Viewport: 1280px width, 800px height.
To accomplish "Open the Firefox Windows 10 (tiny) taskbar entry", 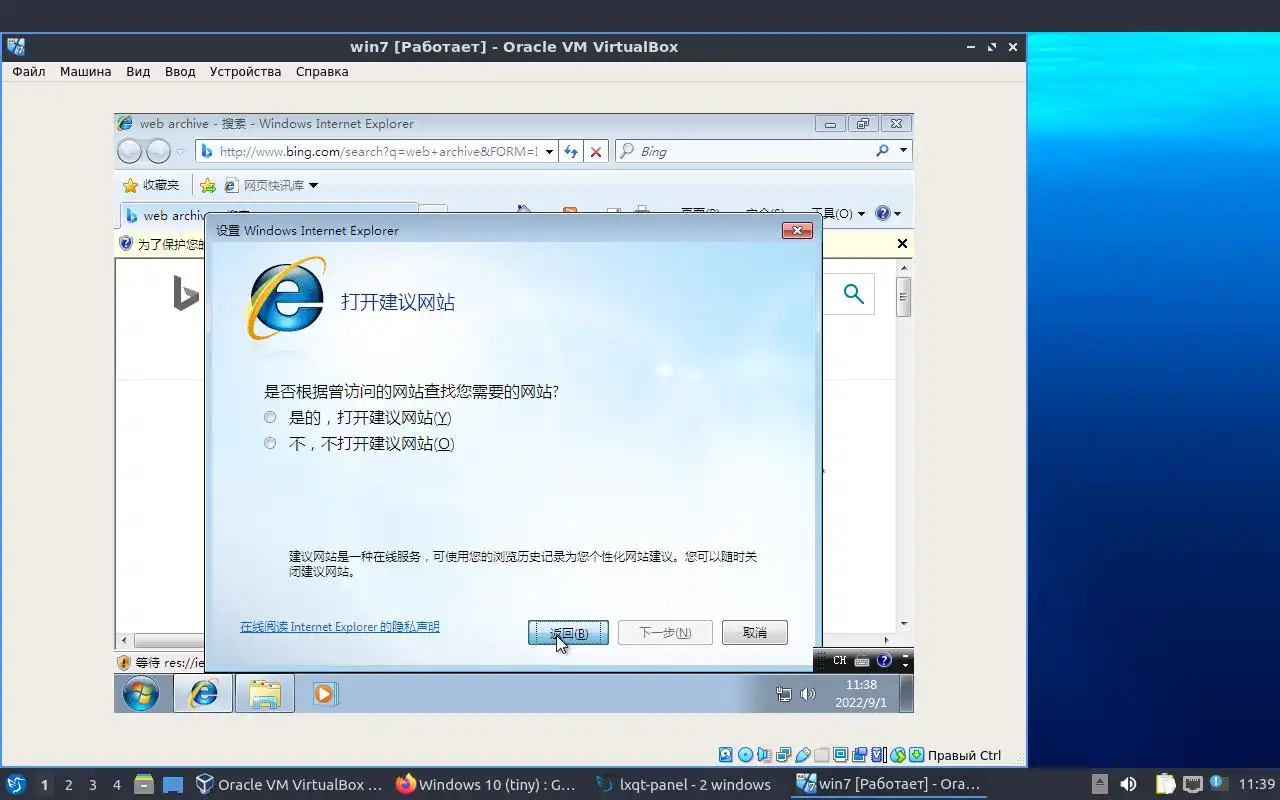I will [x=486, y=785].
